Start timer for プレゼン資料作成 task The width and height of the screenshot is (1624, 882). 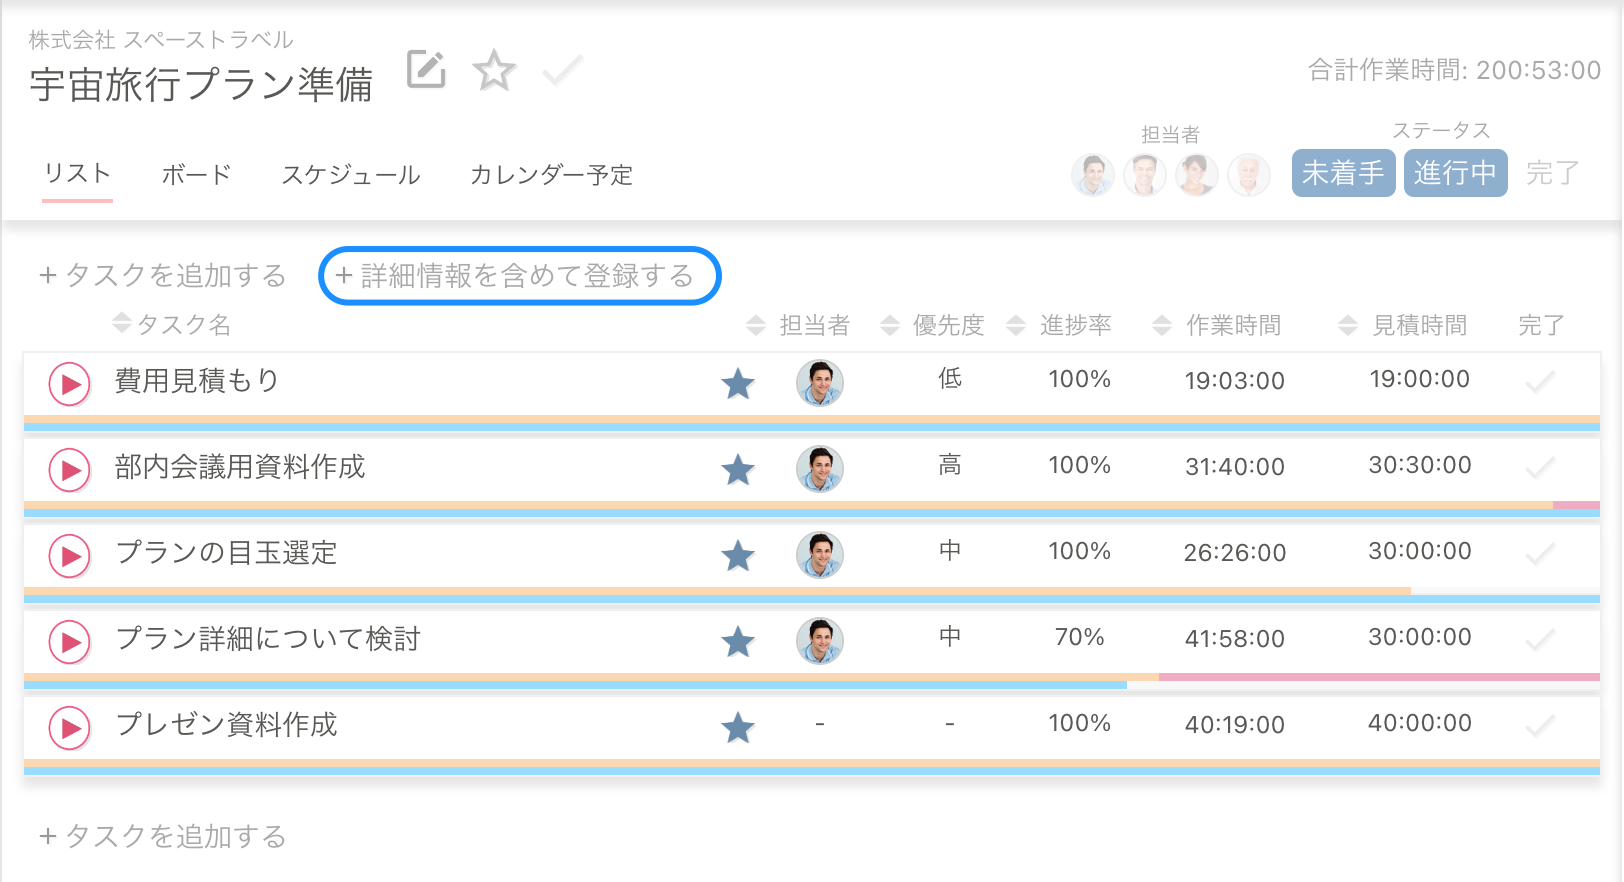[70, 728]
